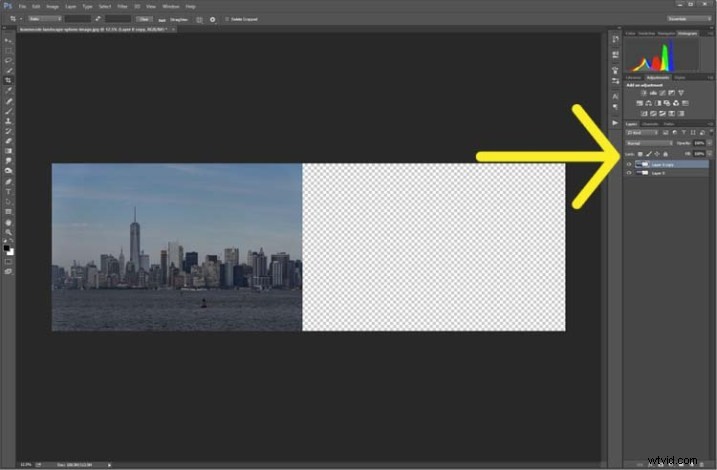Select the Hand tool
The height and width of the screenshot is (470, 717).
coord(8,223)
